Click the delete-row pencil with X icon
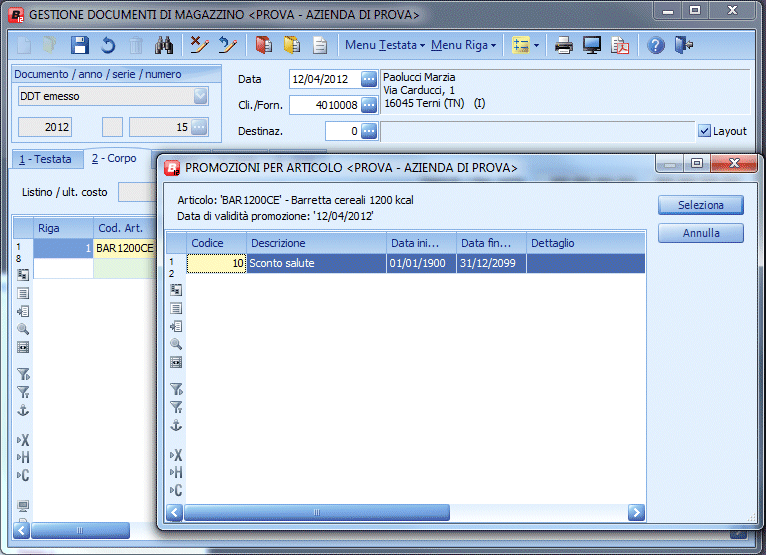Image resolution: width=766 pixels, height=555 pixels. [x=199, y=45]
